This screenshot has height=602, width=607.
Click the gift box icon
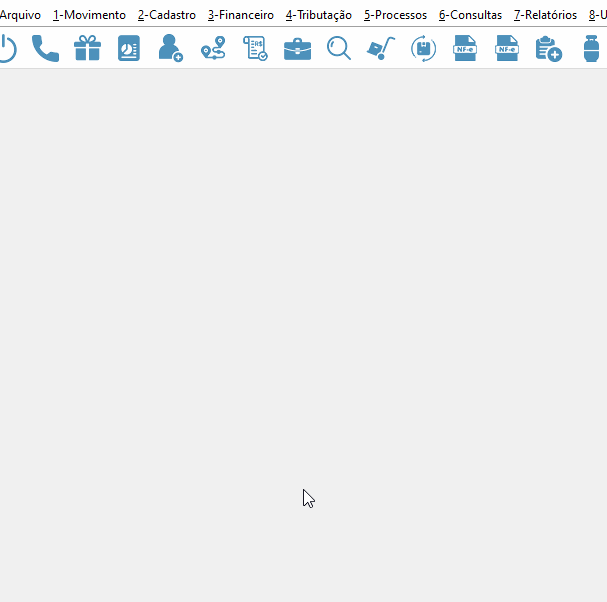pyautogui.click(x=87, y=48)
